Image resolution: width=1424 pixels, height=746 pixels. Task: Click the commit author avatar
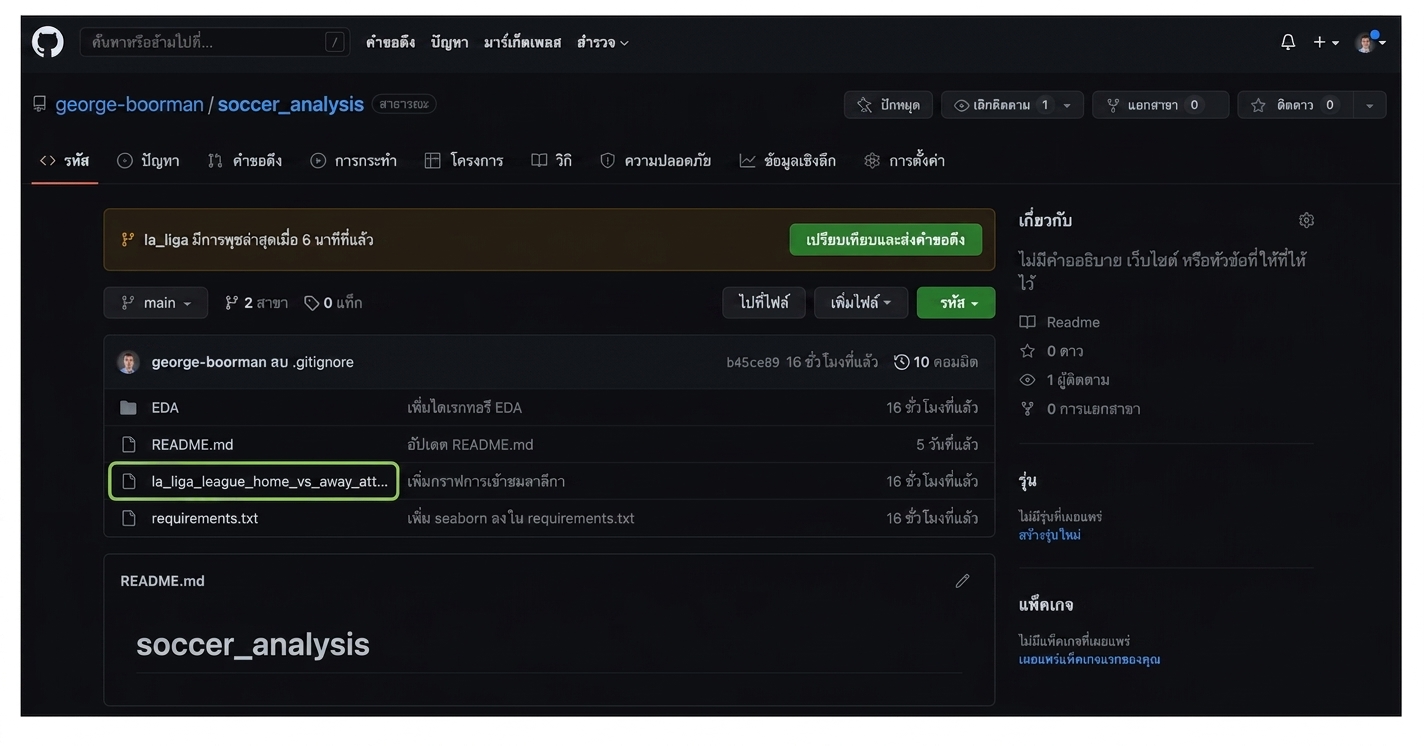128,362
